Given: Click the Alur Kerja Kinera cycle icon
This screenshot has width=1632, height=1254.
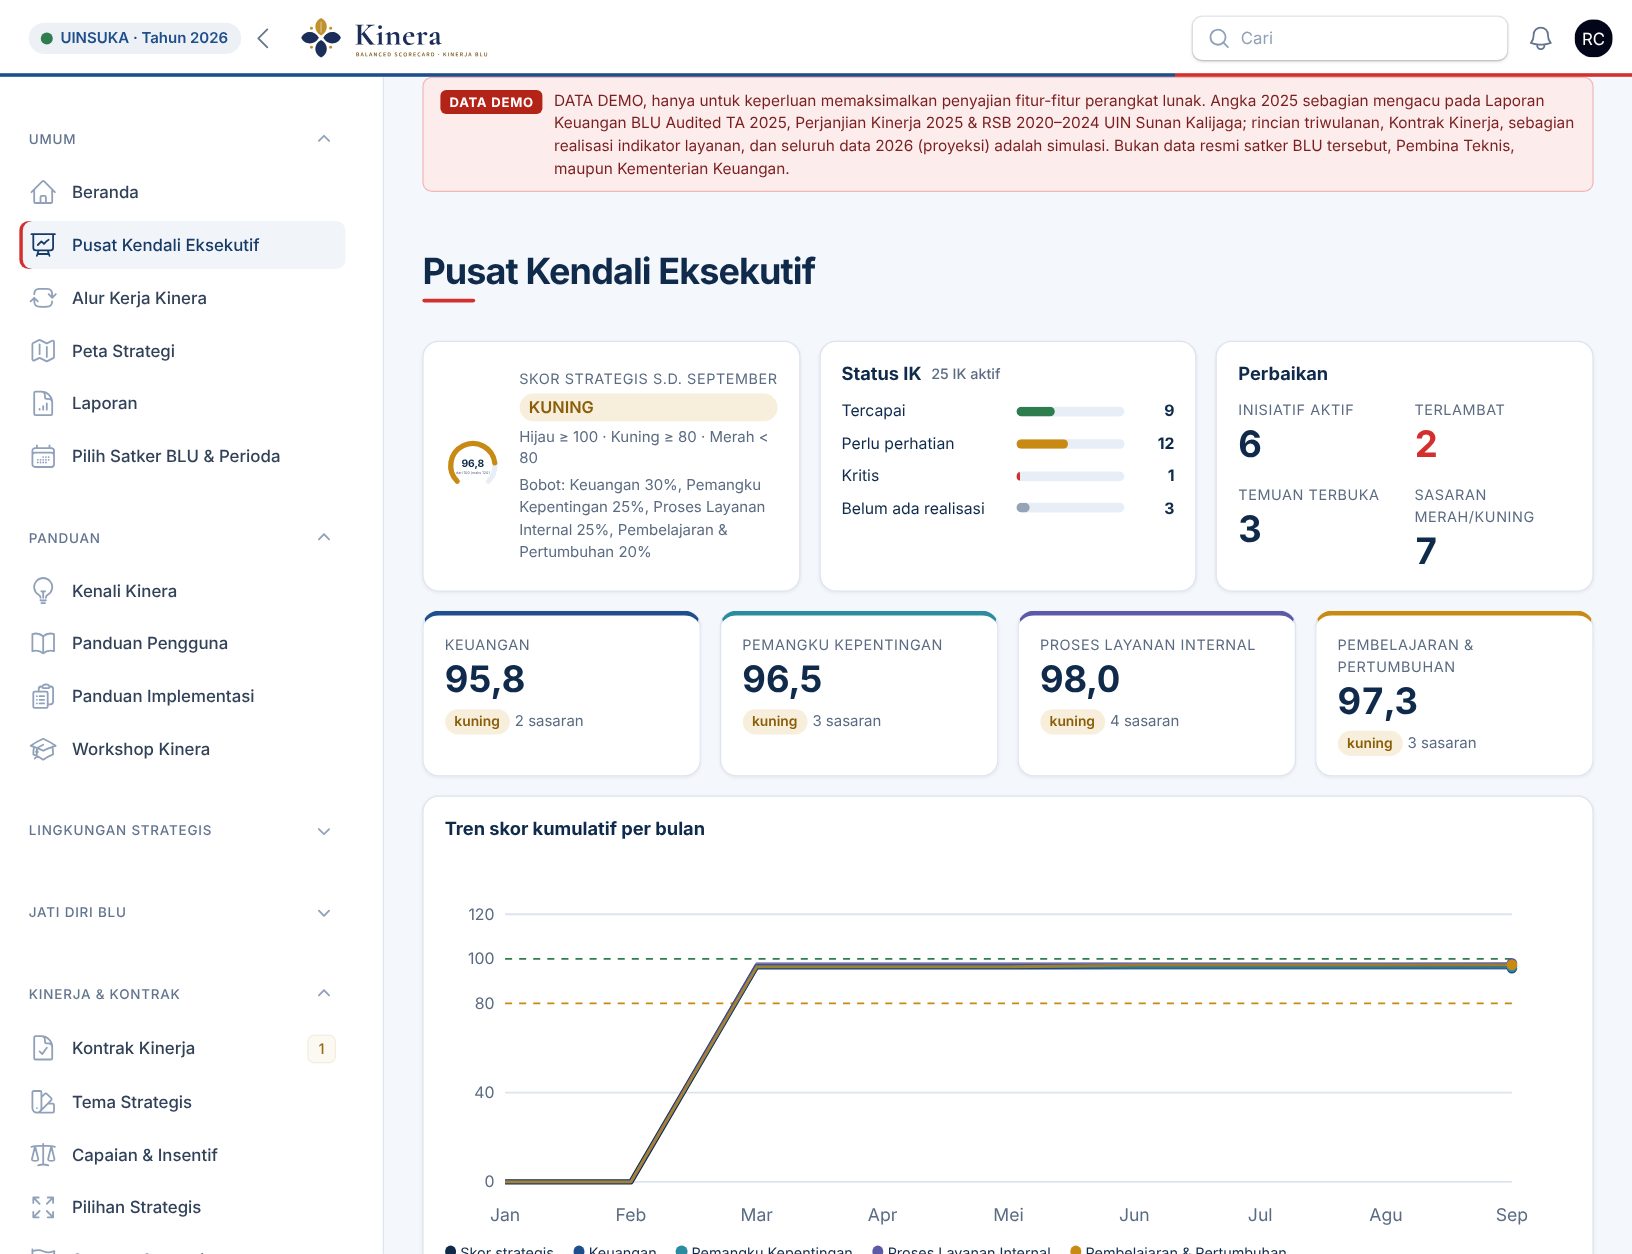Looking at the screenshot, I should point(43,298).
